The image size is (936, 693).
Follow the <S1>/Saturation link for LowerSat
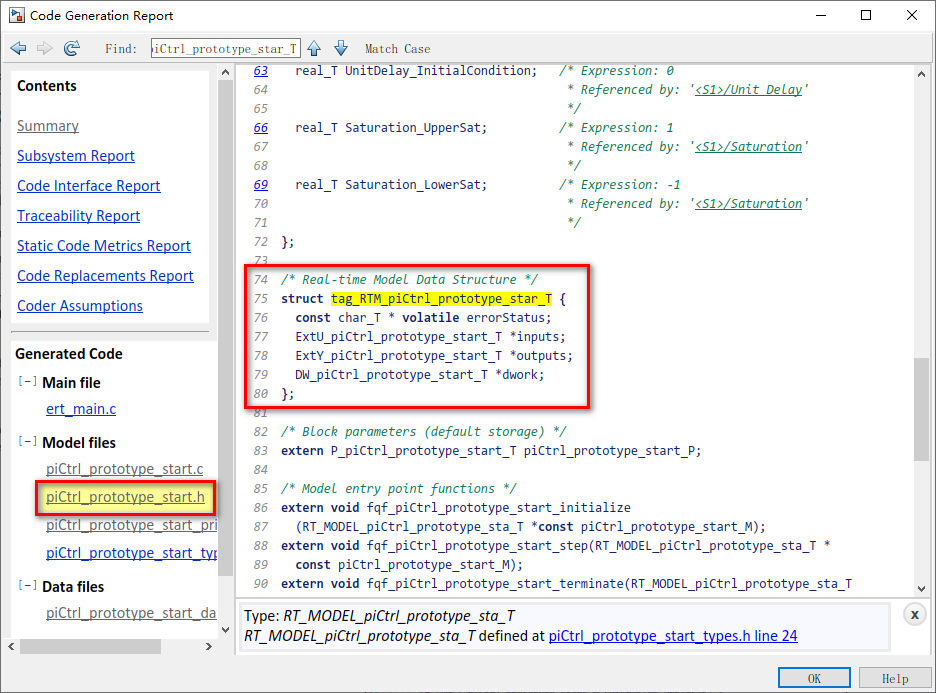749,204
